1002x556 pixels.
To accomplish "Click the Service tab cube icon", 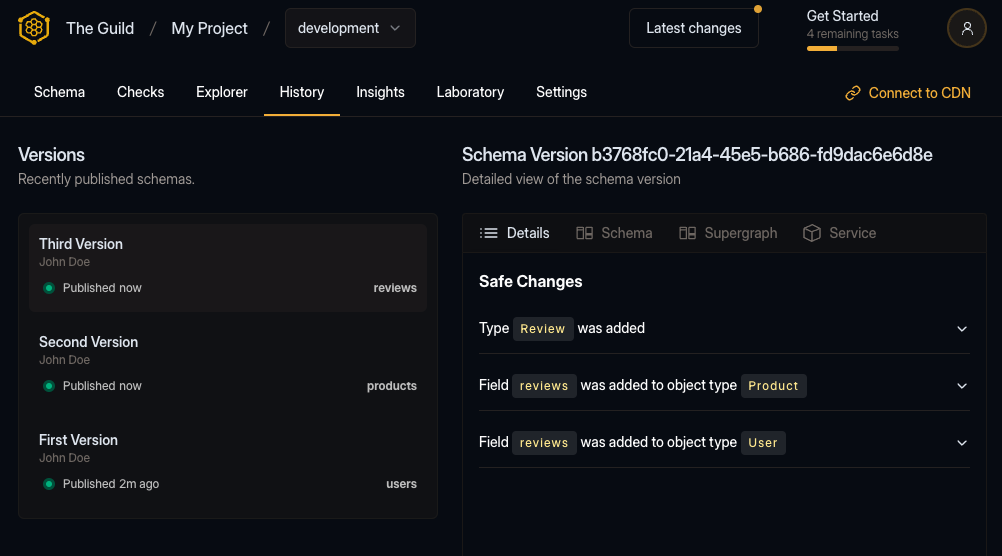I will click(812, 233).
